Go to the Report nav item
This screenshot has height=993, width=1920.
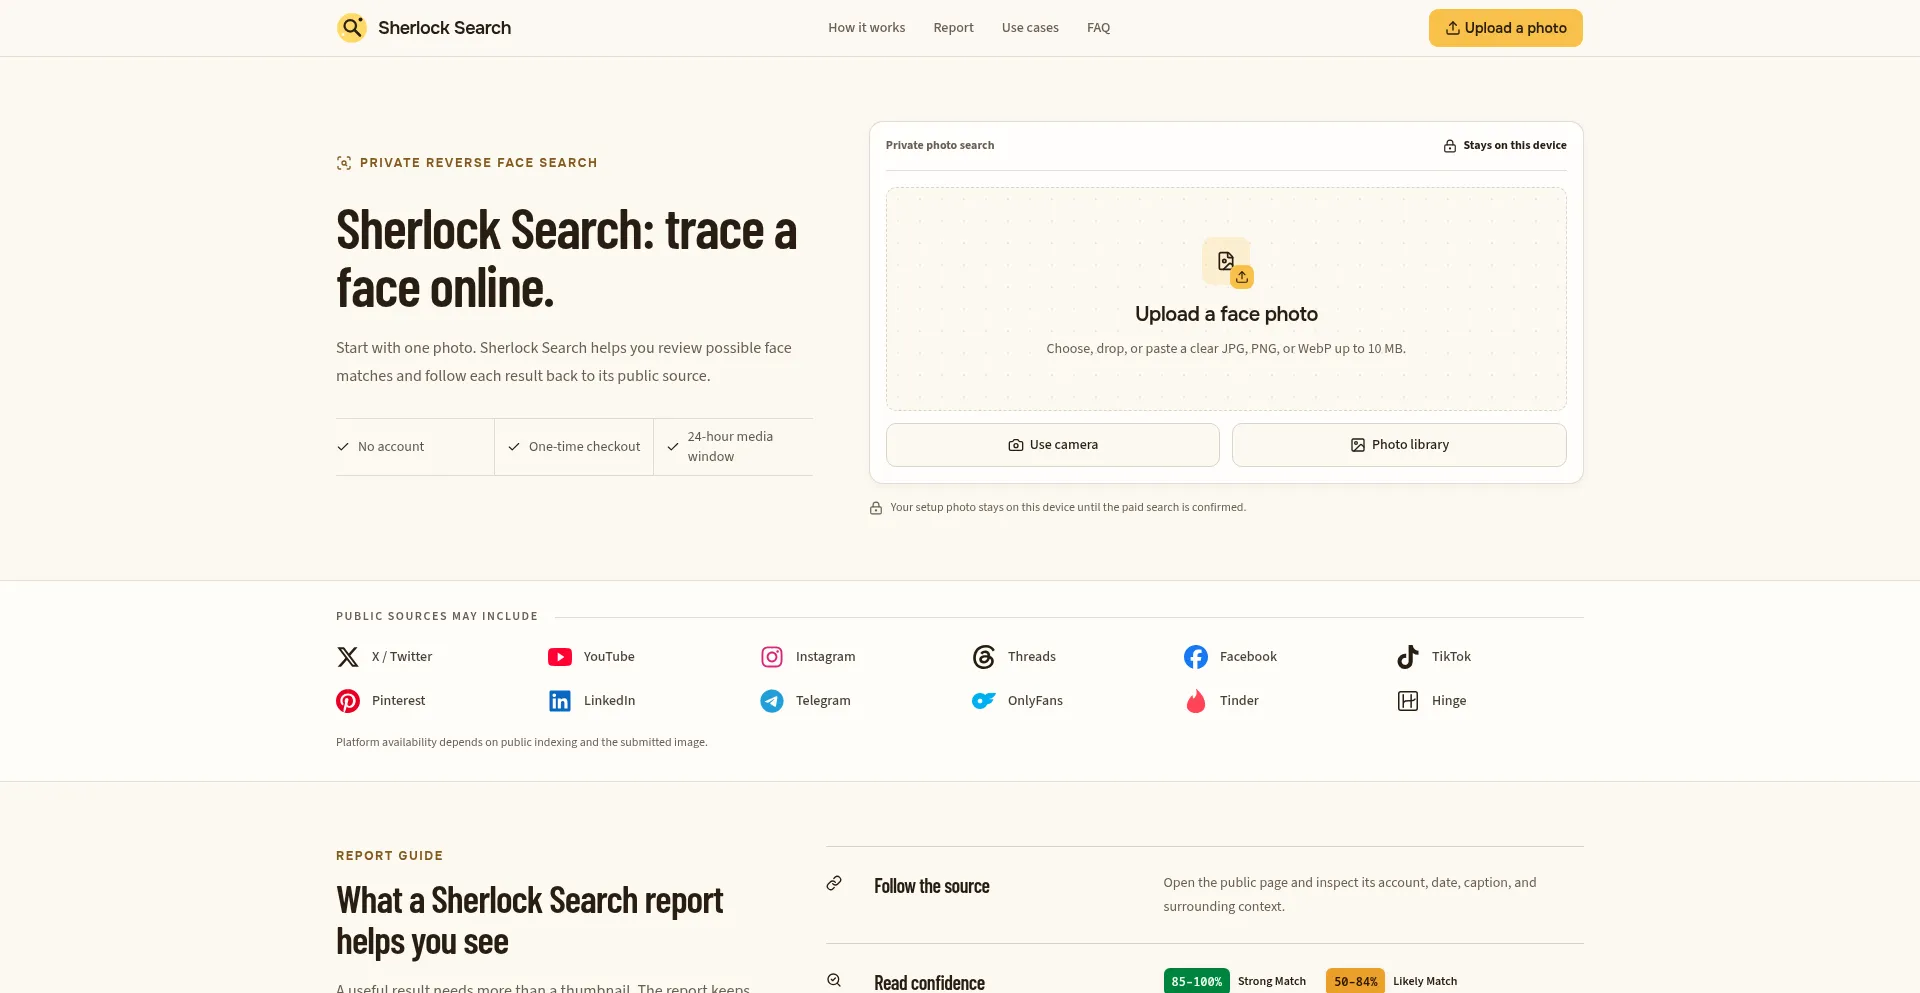tap(953, 28)
